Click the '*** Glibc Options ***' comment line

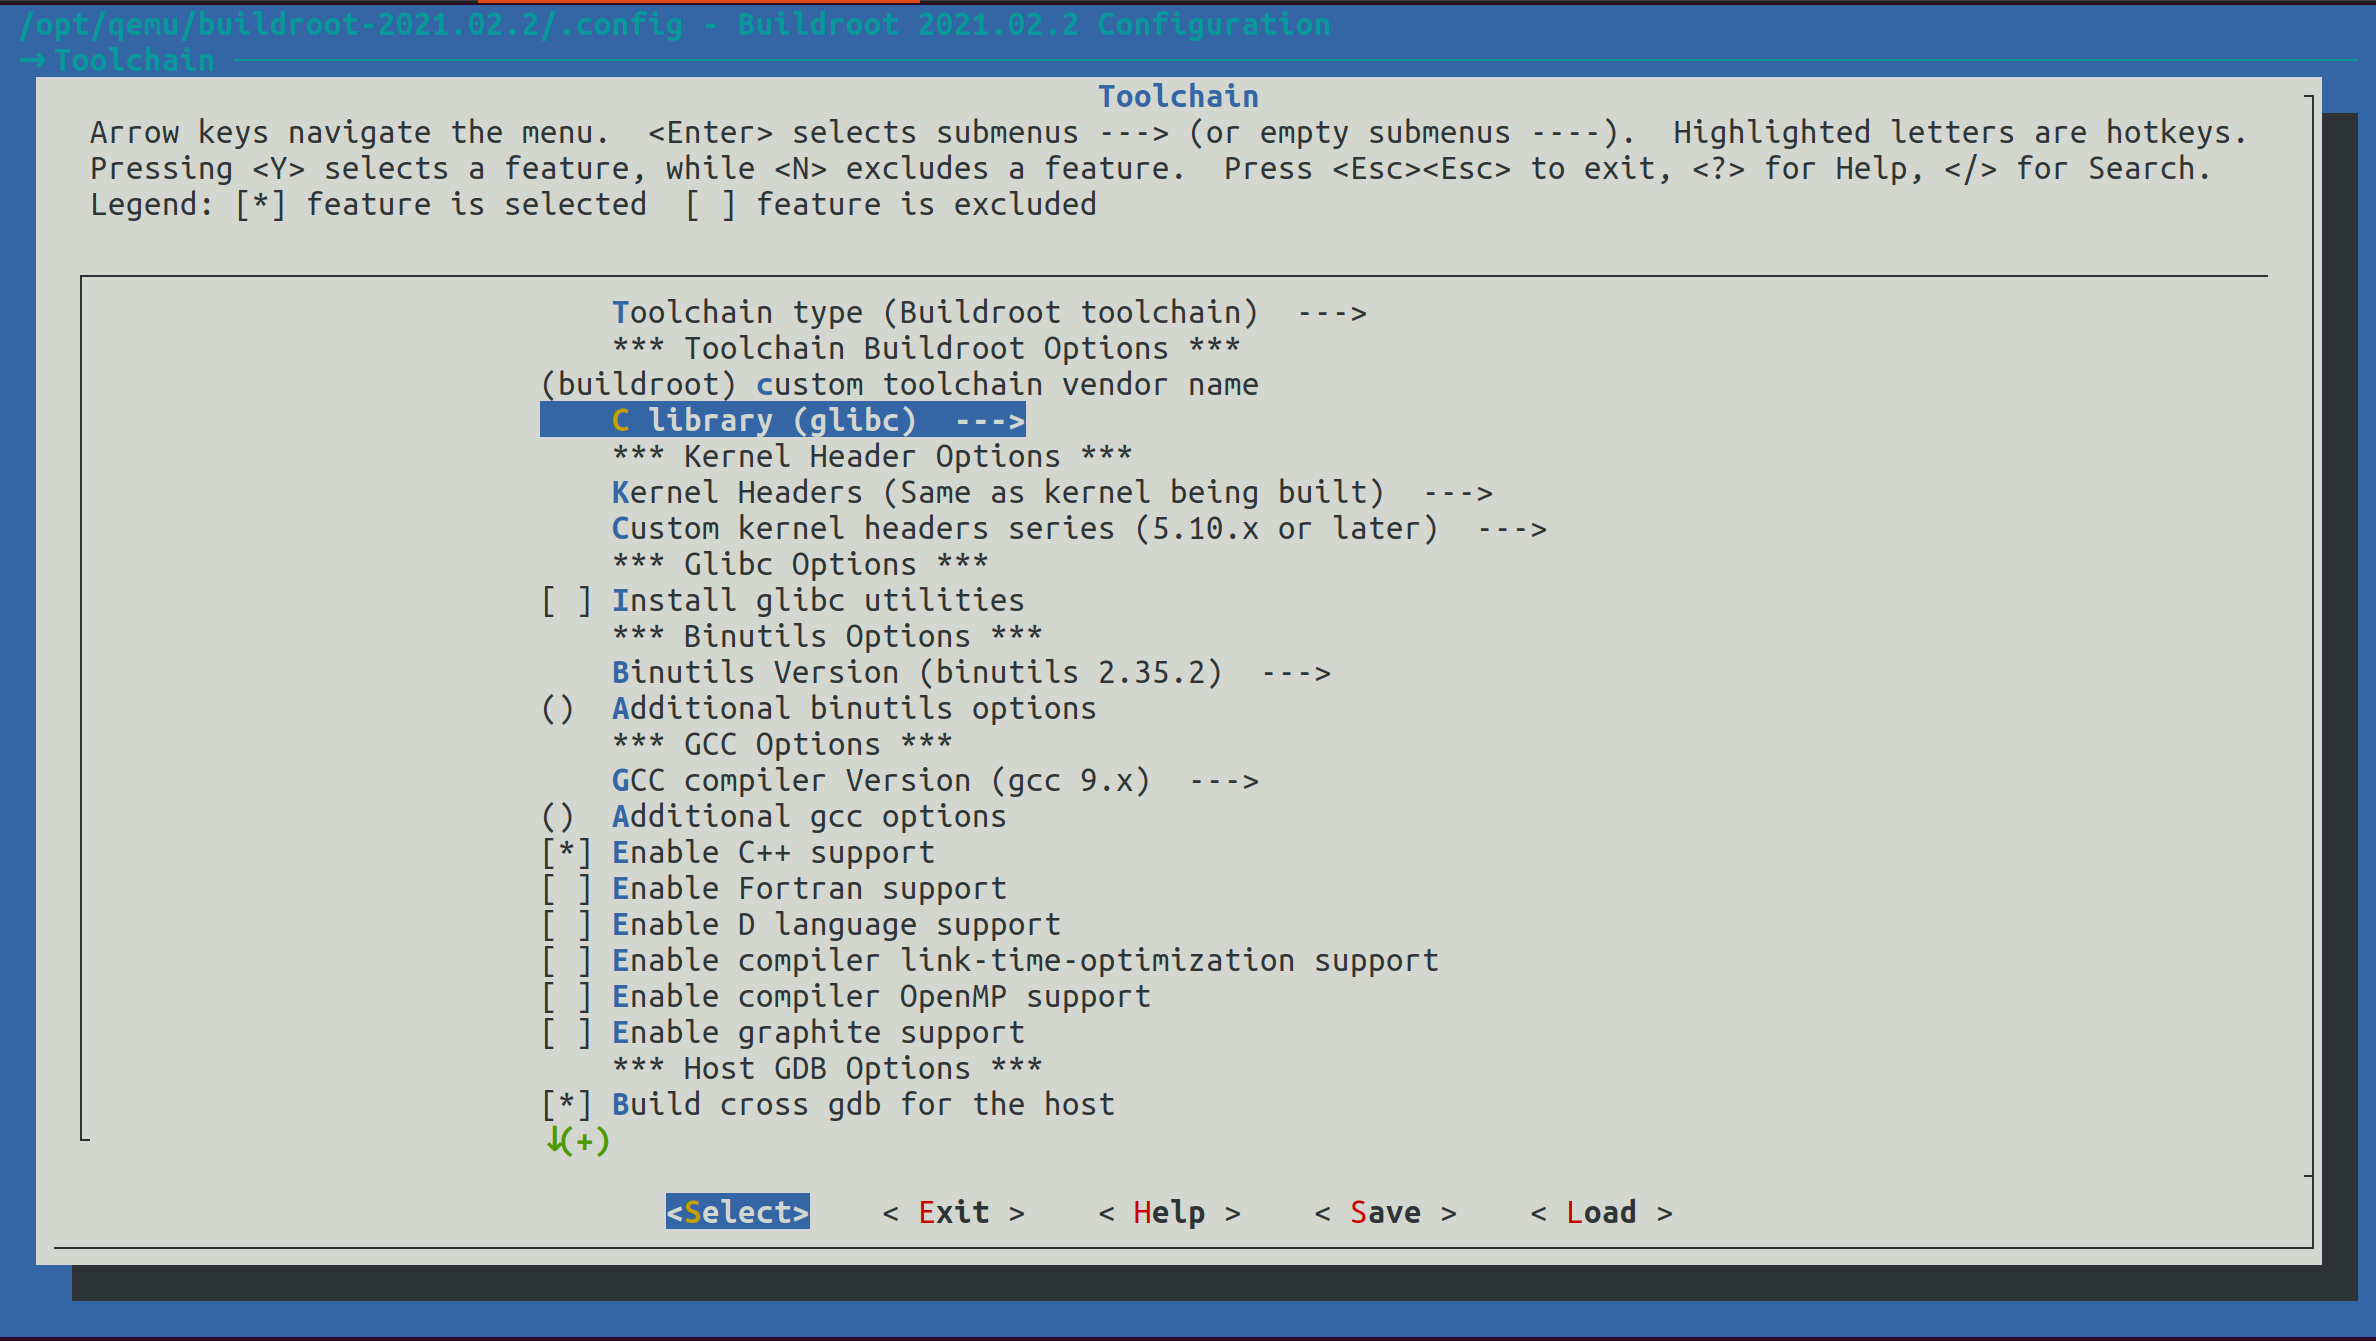800,565
